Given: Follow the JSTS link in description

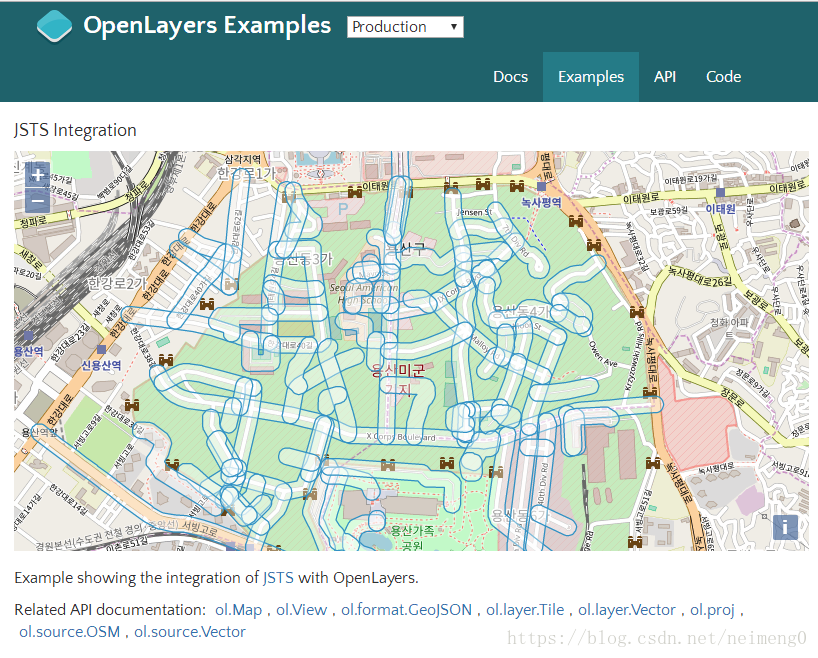Looking at the screenshot, I should [x=278, y=578].
